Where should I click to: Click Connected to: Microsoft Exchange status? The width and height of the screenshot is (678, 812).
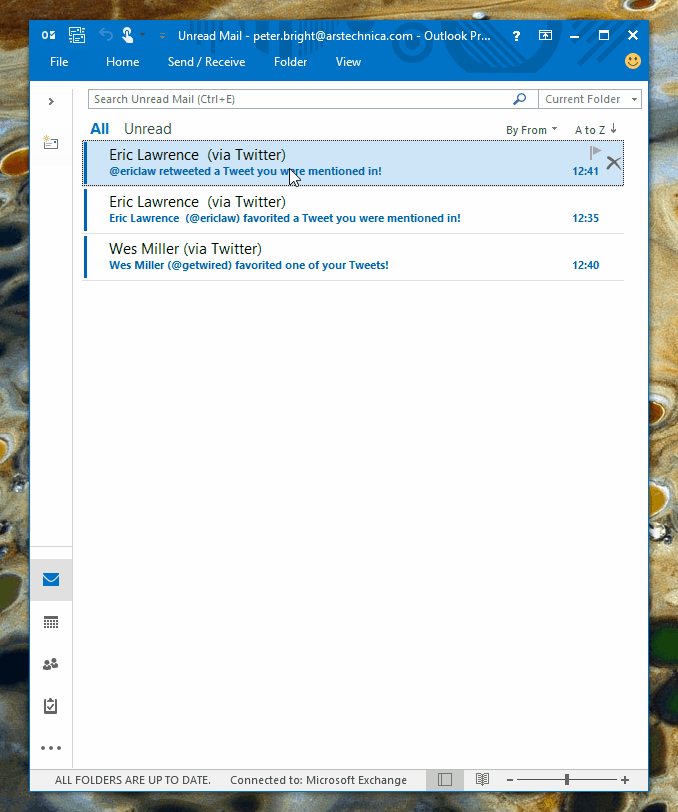(318, 780)
